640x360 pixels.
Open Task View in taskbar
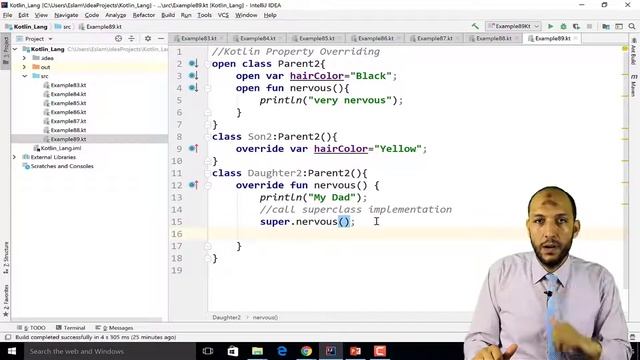point(208,351)
